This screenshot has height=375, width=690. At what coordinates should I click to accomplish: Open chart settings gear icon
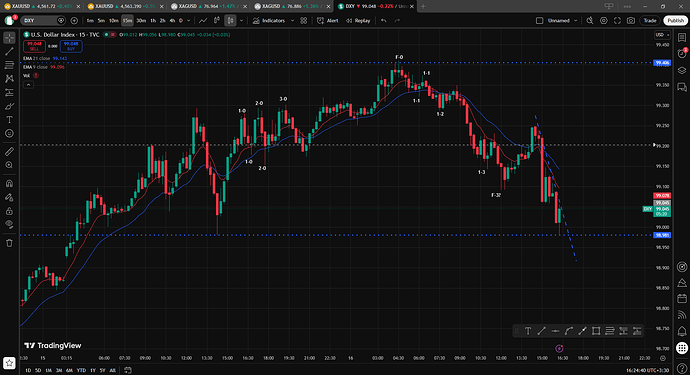[x=603, y=21]
